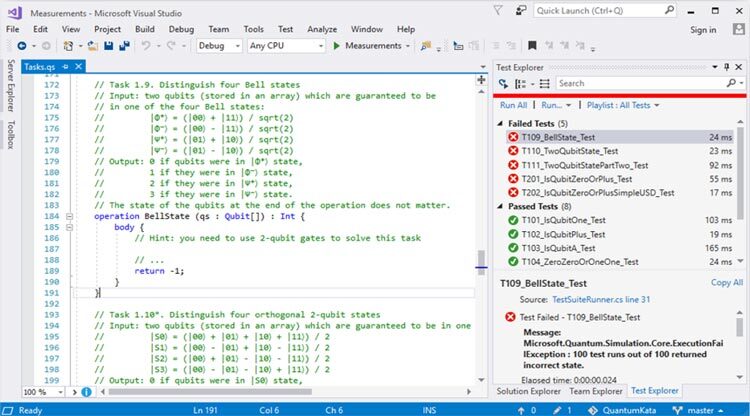Click the Run All tests link

514,105
